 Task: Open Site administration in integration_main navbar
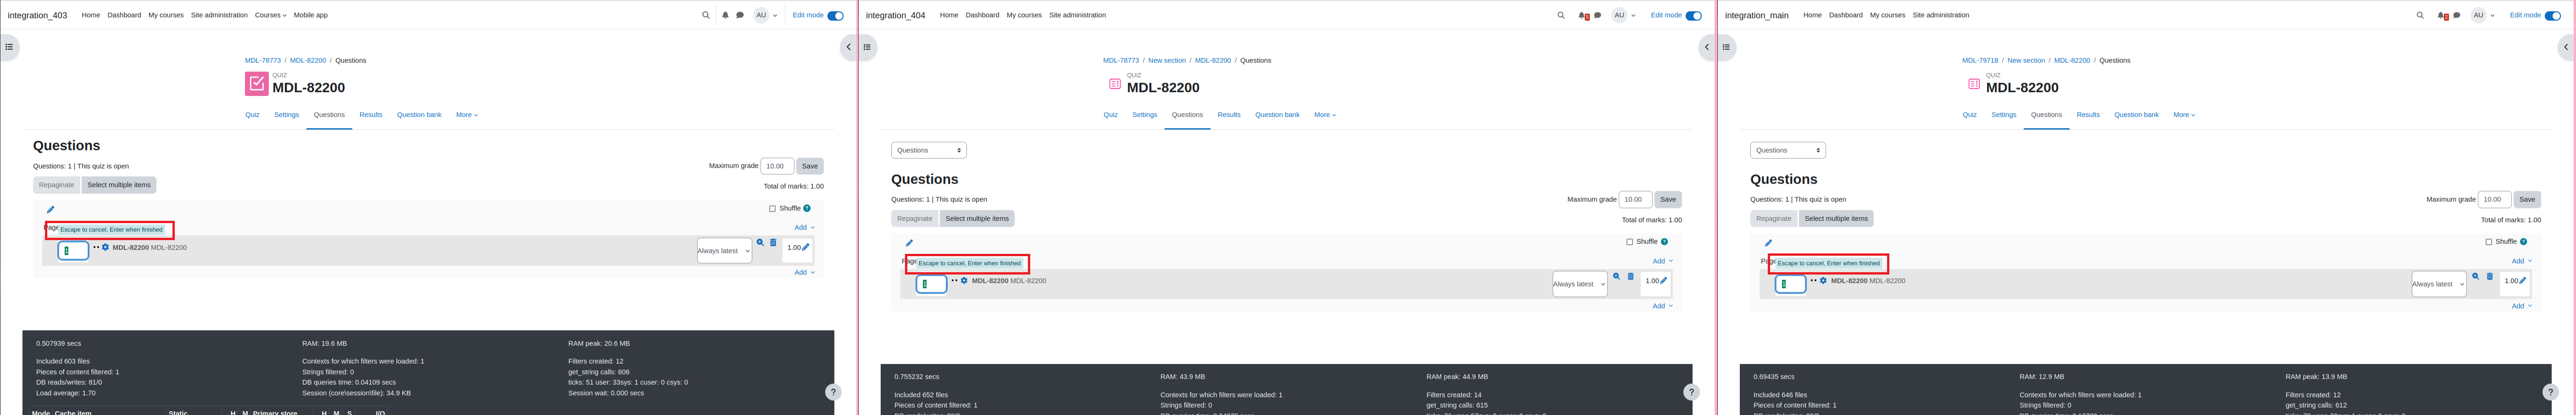point(1941,15)
